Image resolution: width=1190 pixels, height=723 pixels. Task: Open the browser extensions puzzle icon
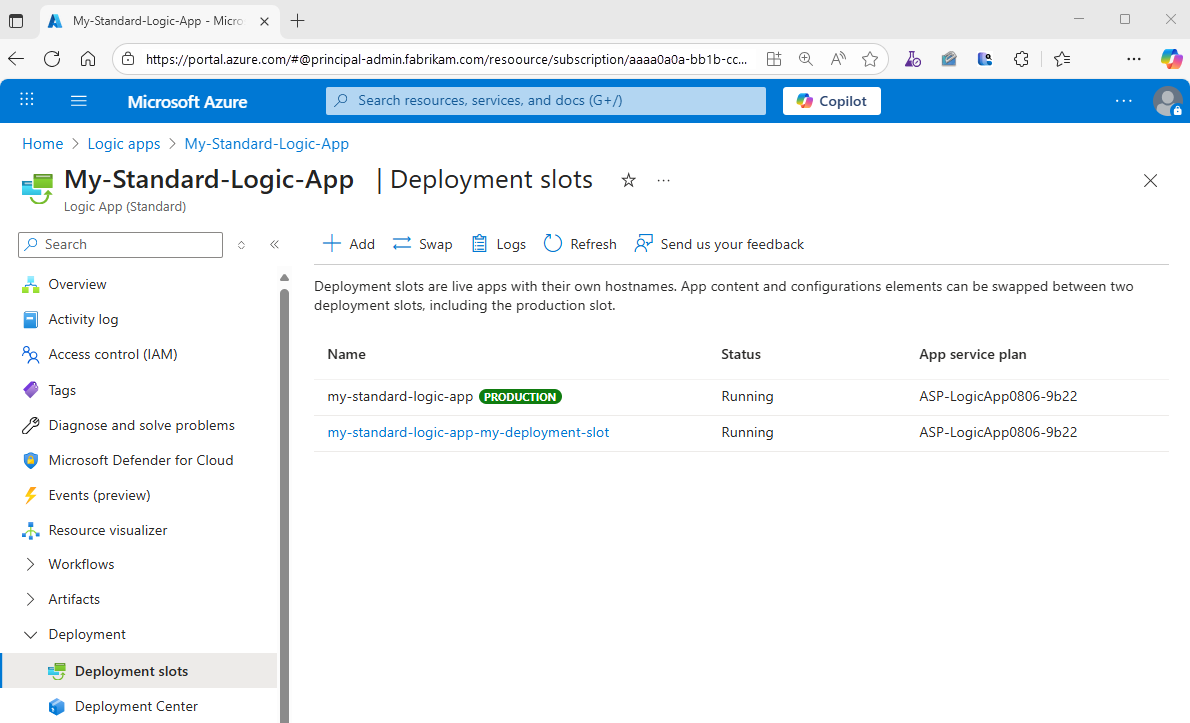point(1022,59)
